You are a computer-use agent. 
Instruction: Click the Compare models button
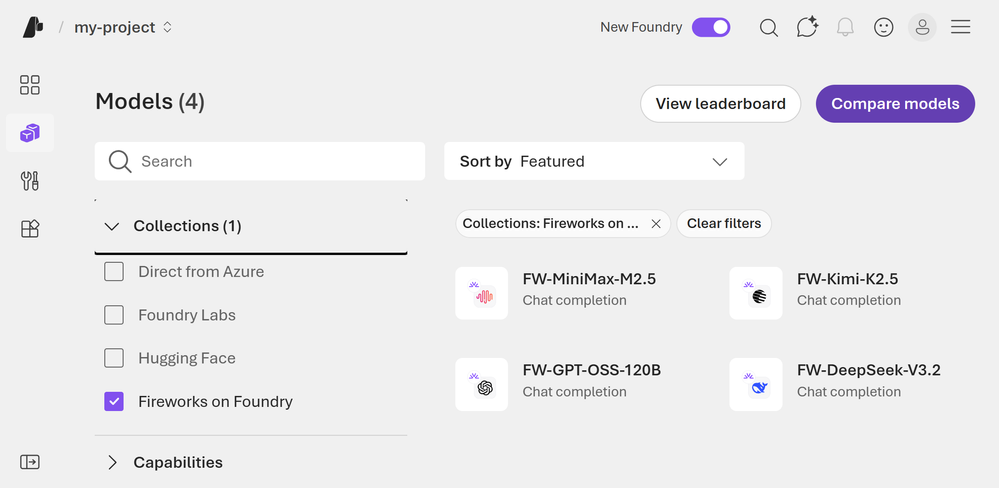(895, 104)
